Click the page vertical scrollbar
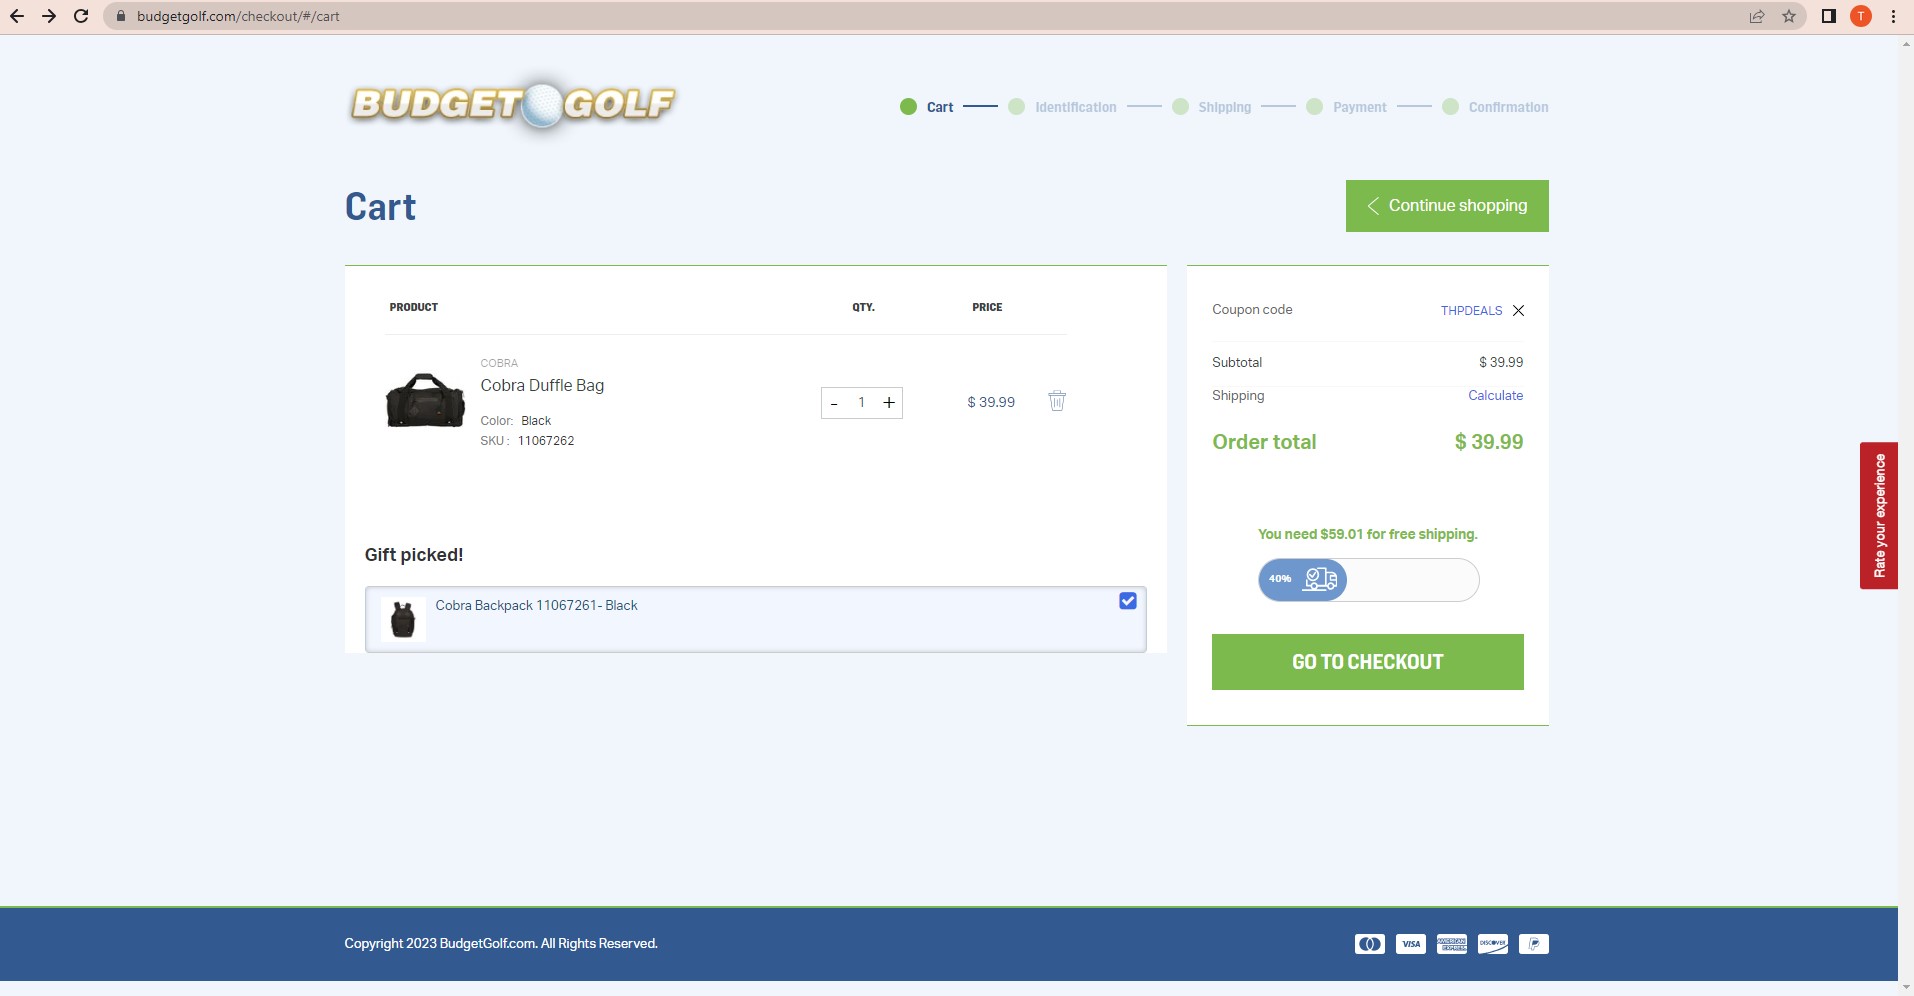The height and width of the screenshot is (996, 1914). (1906, 515)
